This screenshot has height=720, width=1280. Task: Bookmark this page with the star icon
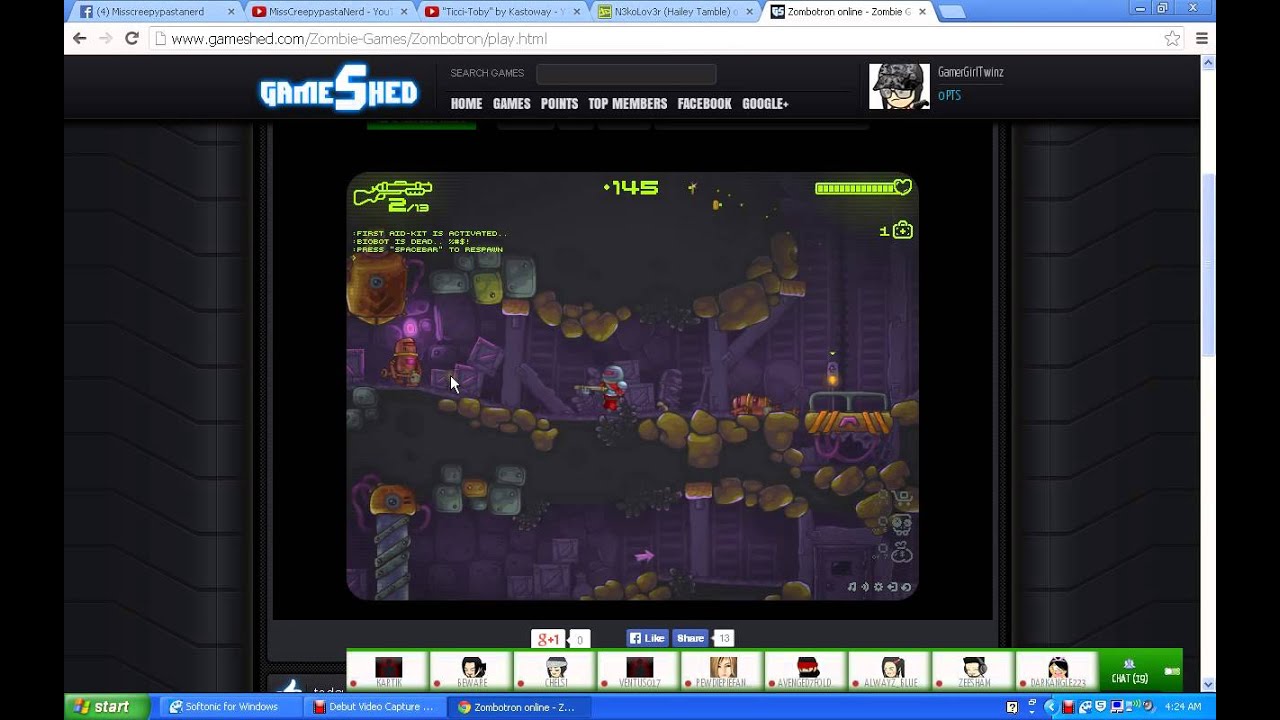coord(1172,39)
